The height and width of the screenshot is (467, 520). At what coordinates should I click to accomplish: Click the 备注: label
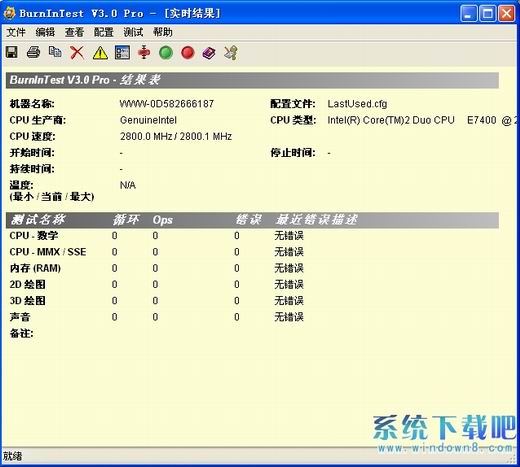(21, 333)
